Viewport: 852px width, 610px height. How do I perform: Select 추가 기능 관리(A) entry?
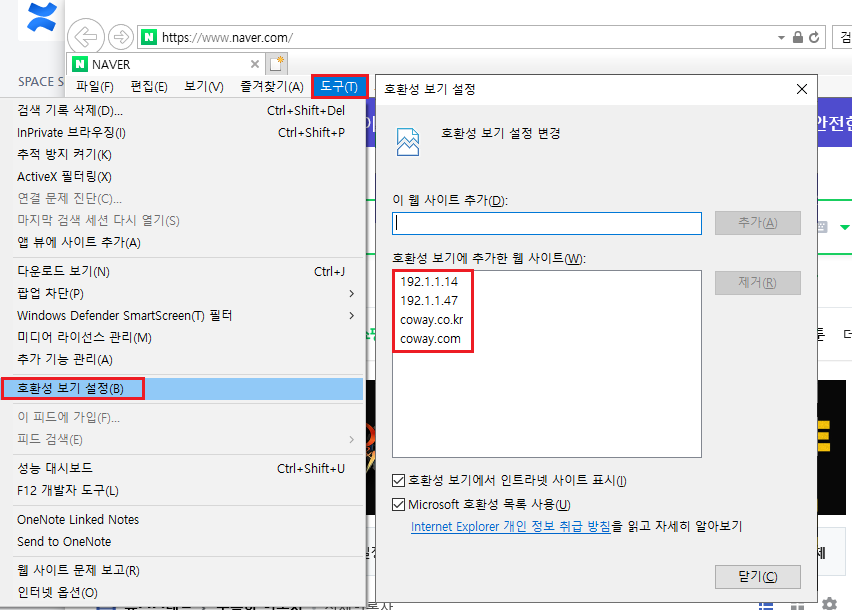[182, 360]
